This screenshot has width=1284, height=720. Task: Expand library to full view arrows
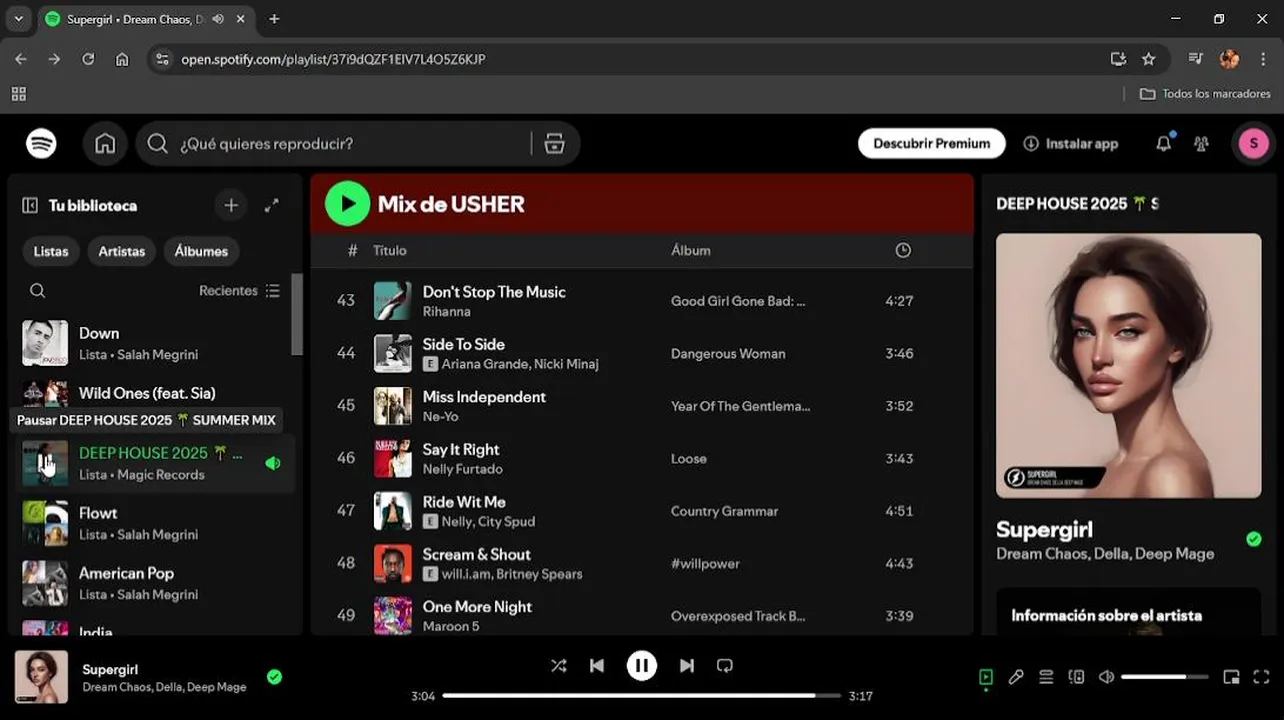[271, 205]
